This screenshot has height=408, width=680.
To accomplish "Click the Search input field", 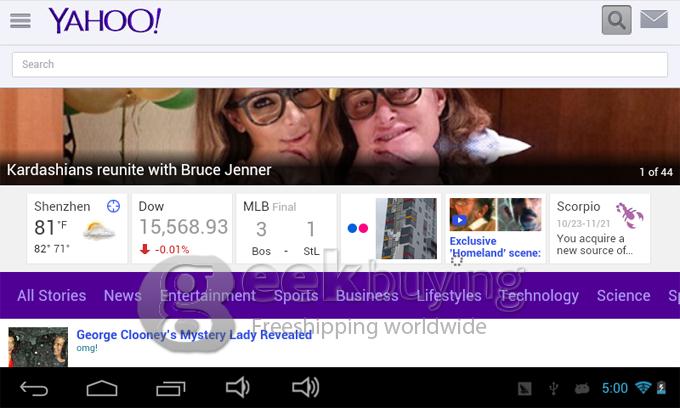I will [339, 64].
